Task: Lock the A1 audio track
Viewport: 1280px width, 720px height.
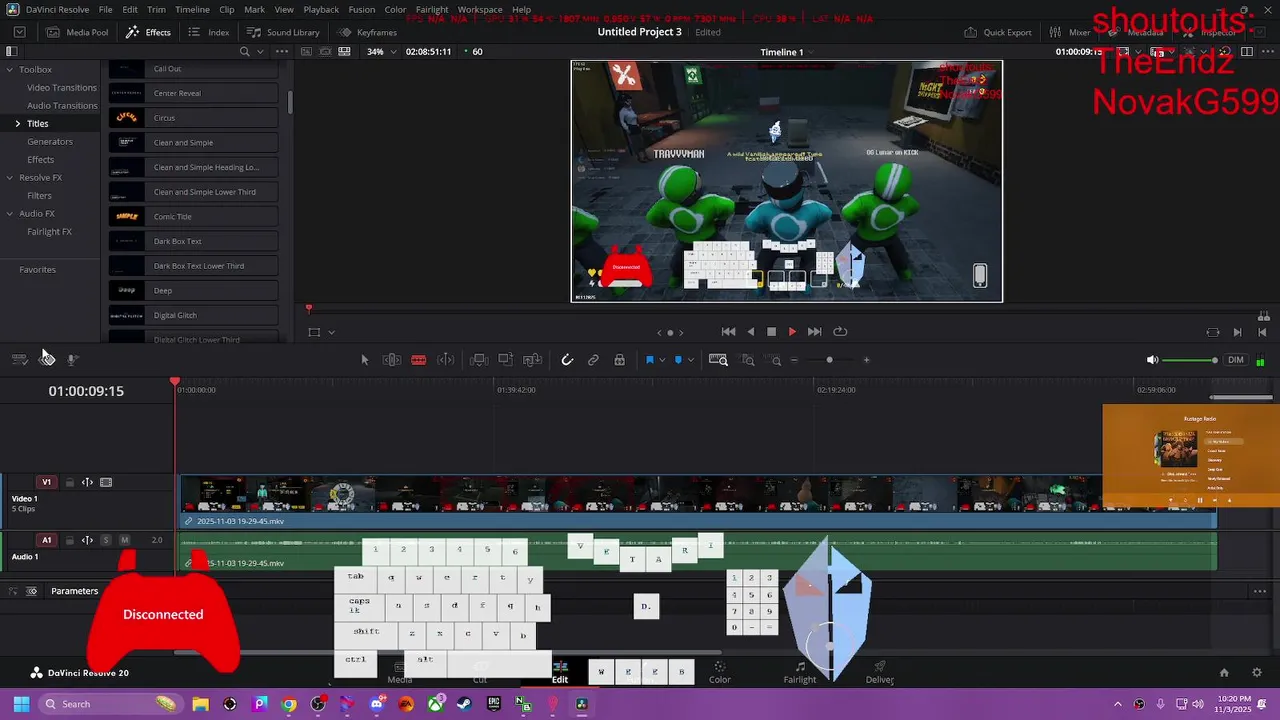Action: tap(70, 540)
